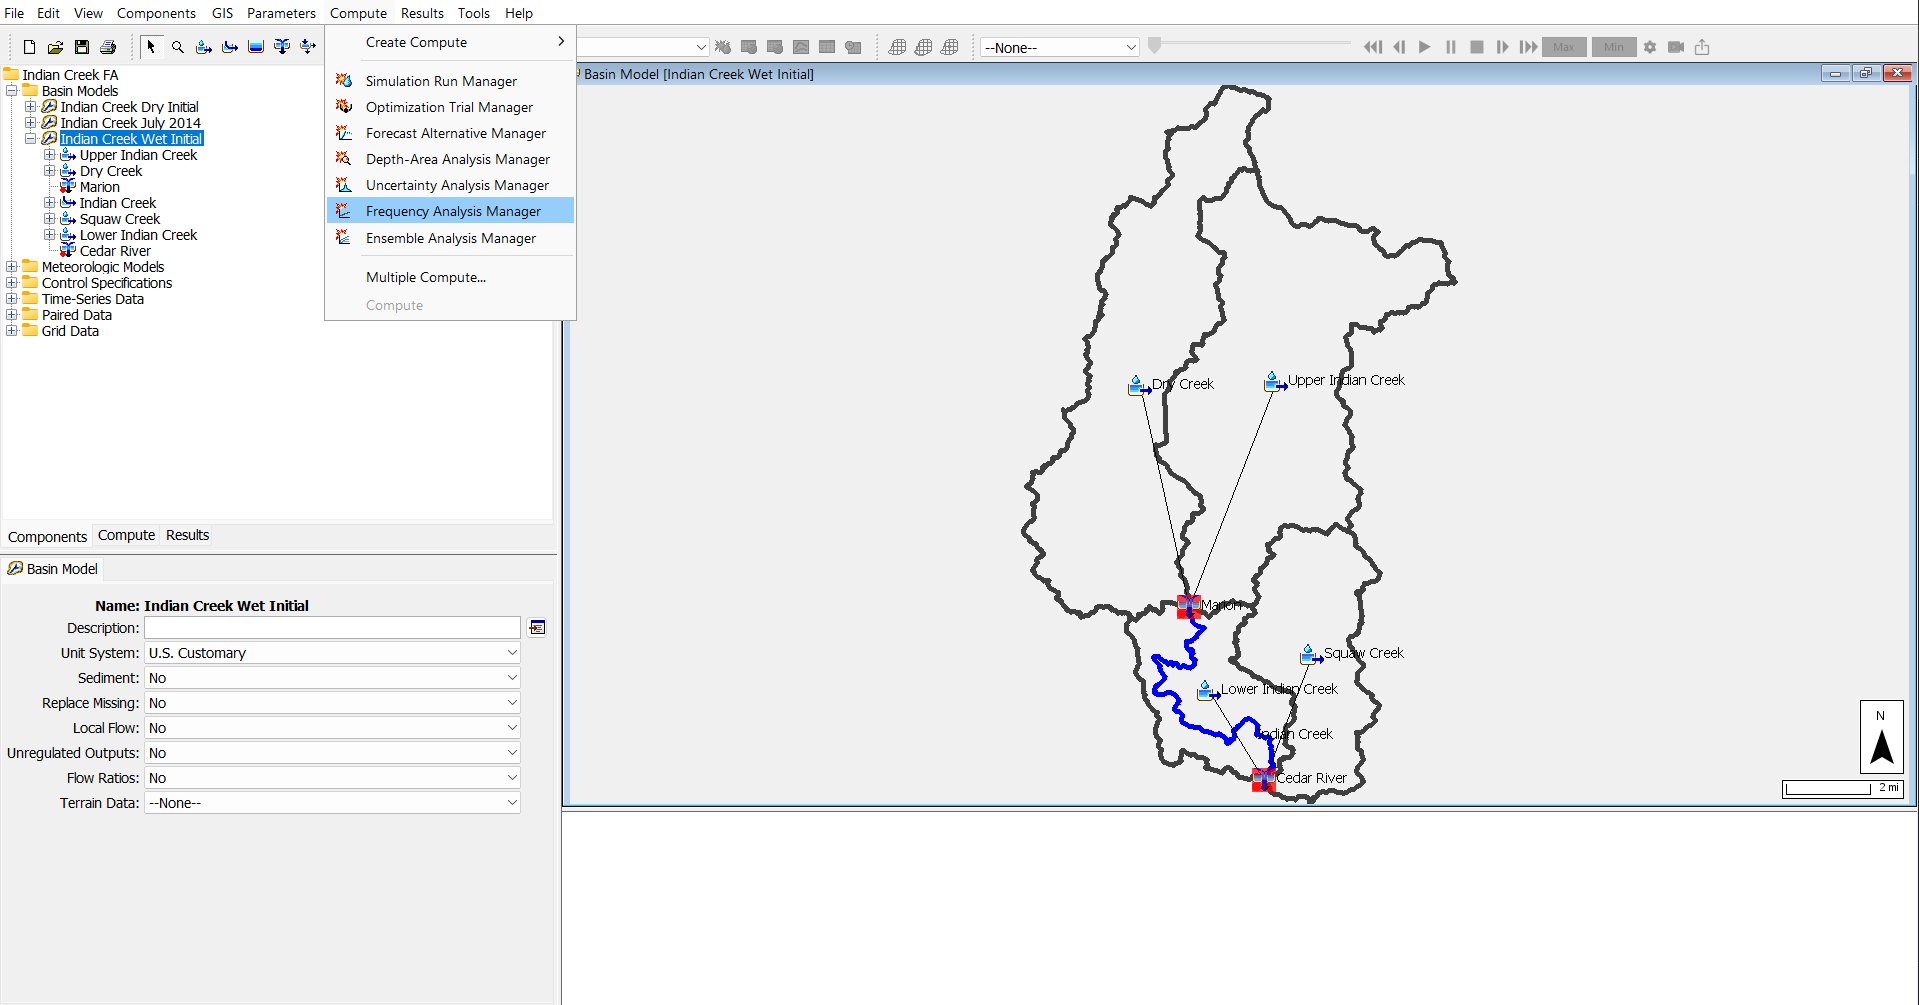
Task: Click the Print icon in toolbar
Action: 108,47
